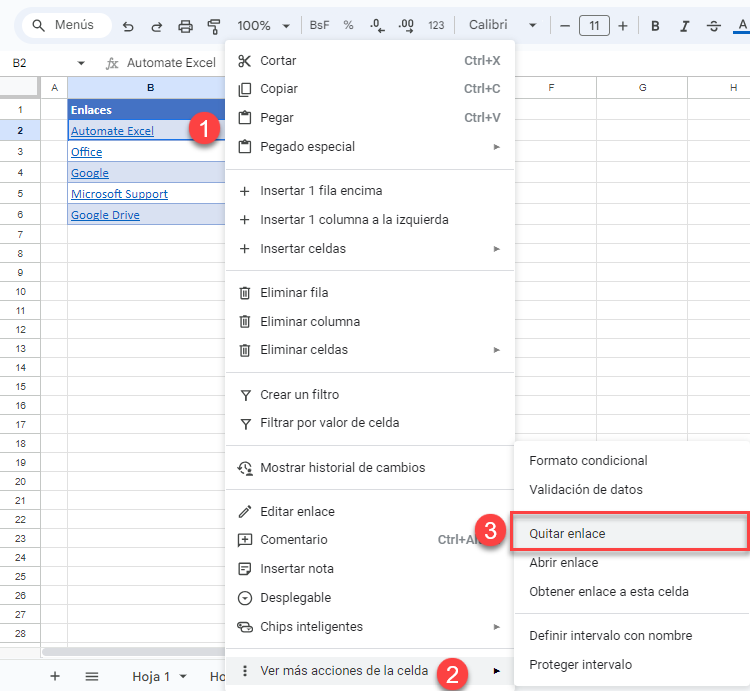Screen dimensions: 750x691
Task: Click the Google link in B4
Action: click(90, 173)
